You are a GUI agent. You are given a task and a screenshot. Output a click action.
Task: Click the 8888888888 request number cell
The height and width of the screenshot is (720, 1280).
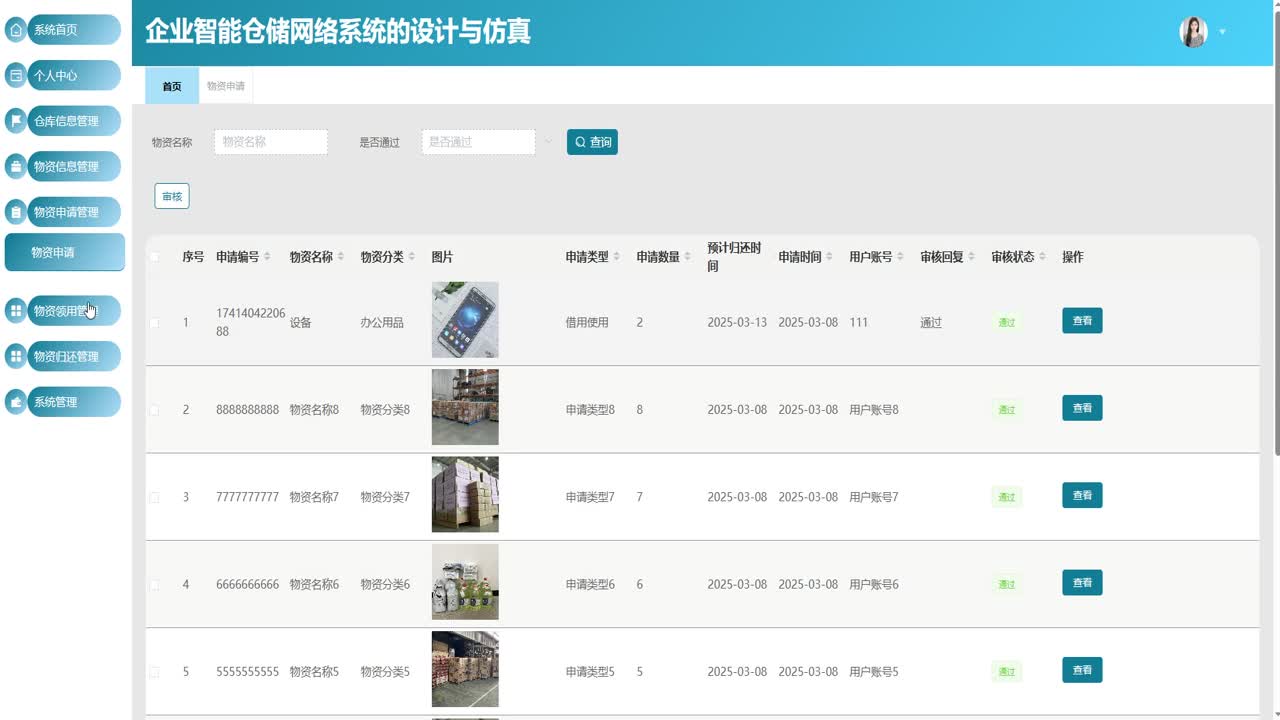[248, 410]
